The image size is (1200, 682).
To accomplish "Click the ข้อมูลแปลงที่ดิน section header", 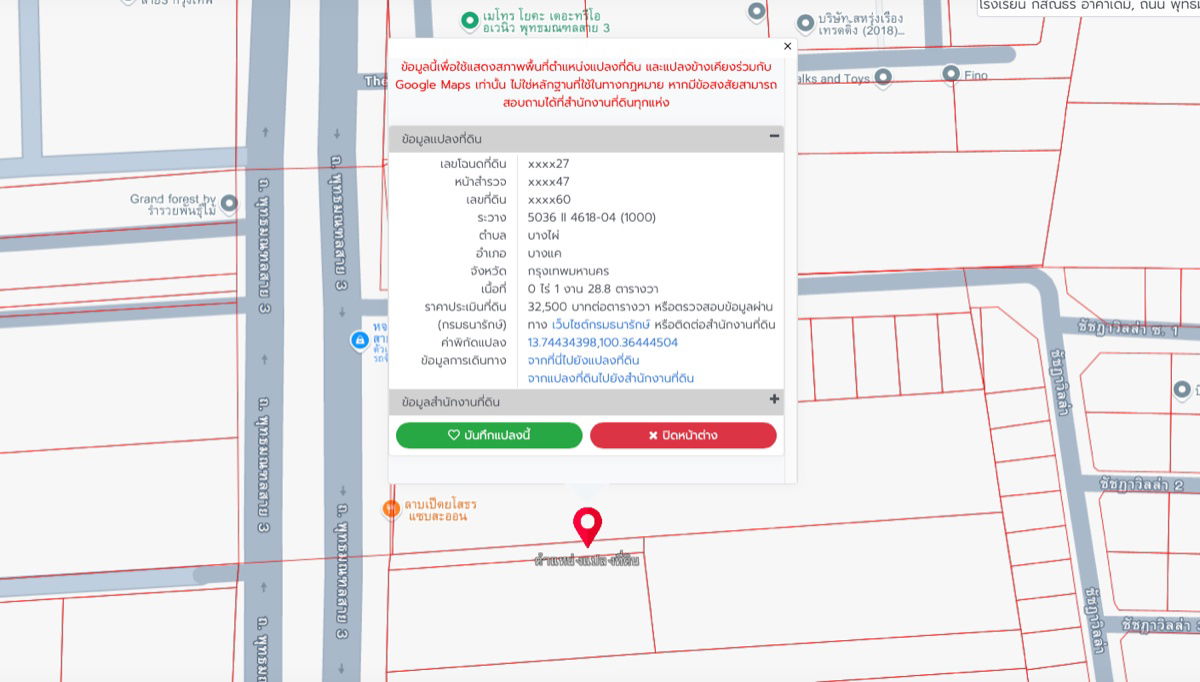I will tap(586, 139).
